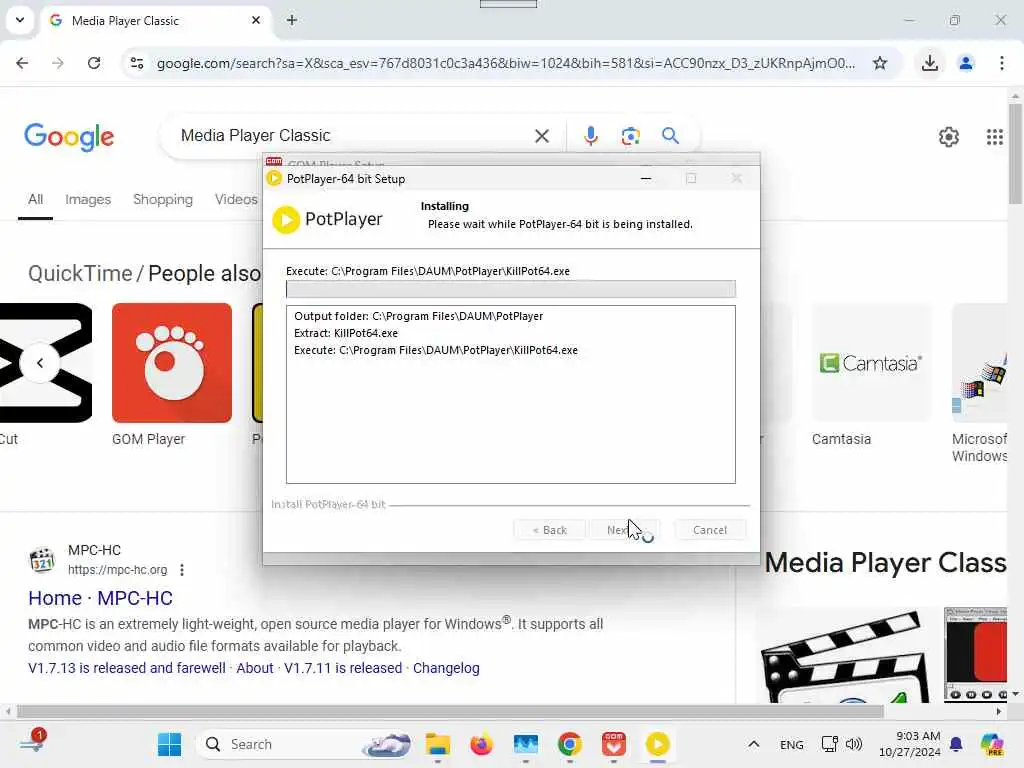Screen dimensions: 1024x768
Task: Bookmark this page with the star icon
Action: coord(880,63)
